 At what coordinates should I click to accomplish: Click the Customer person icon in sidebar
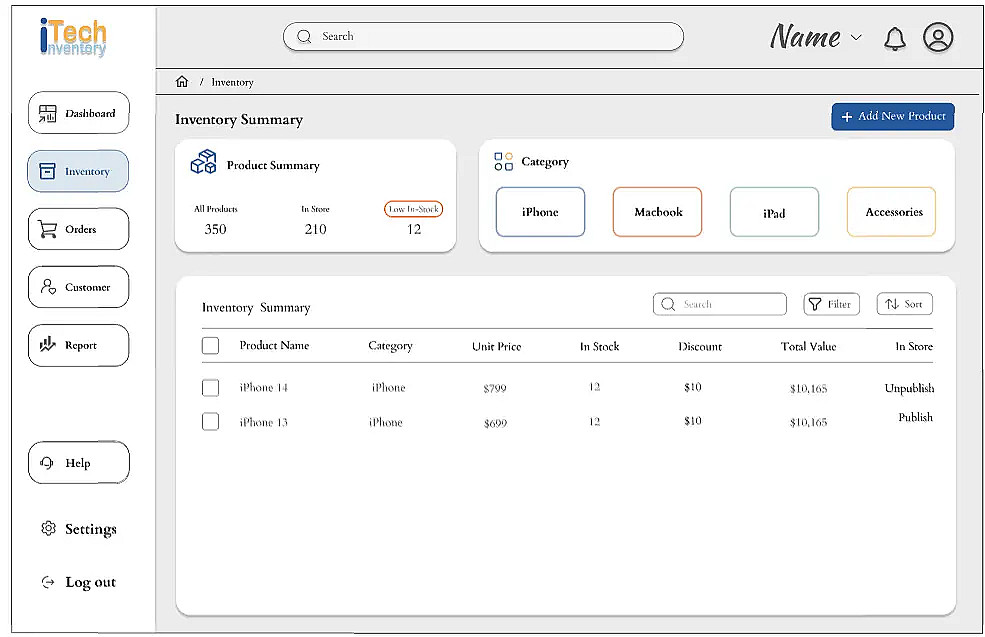48,287
